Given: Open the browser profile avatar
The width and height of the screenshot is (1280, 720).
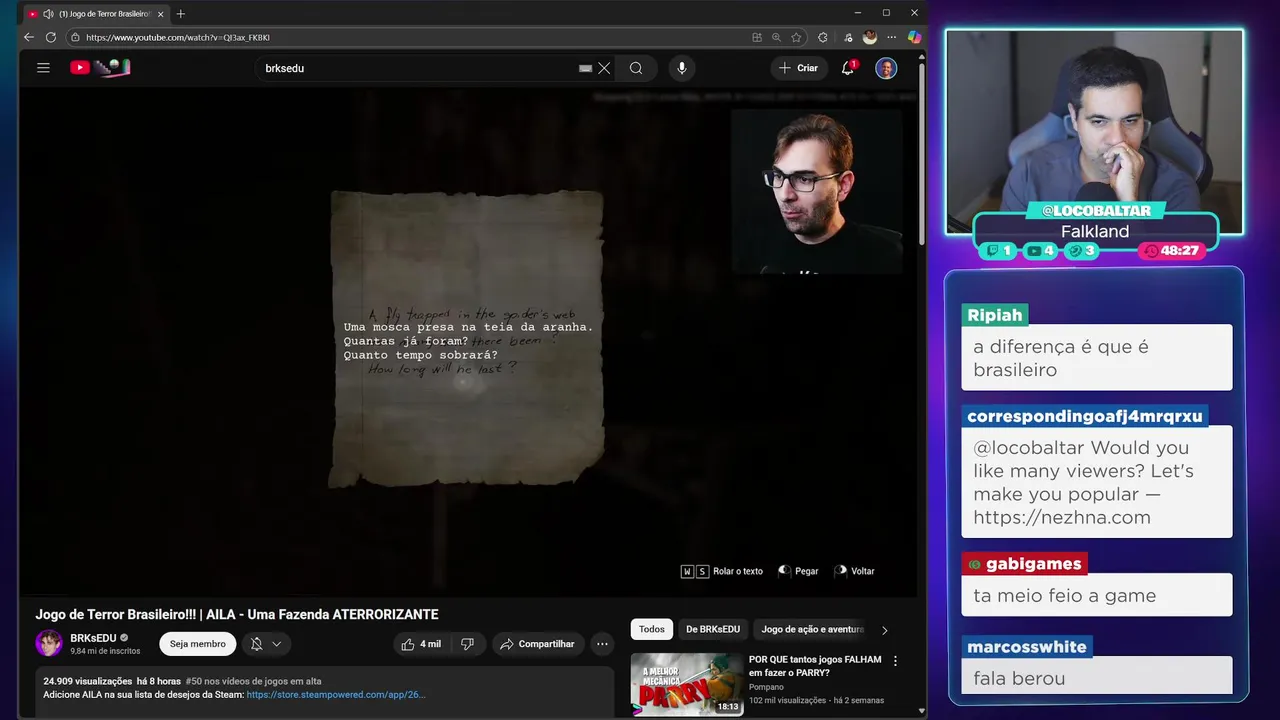Looking at the screenshot, I should click(870, 37).
